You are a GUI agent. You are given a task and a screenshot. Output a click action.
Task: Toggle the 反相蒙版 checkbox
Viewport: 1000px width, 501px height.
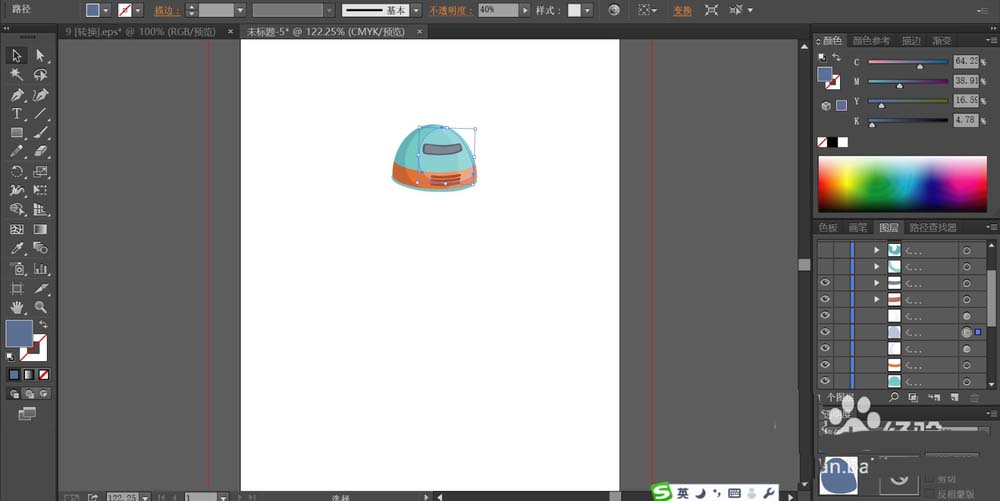[x=930, y=493]
